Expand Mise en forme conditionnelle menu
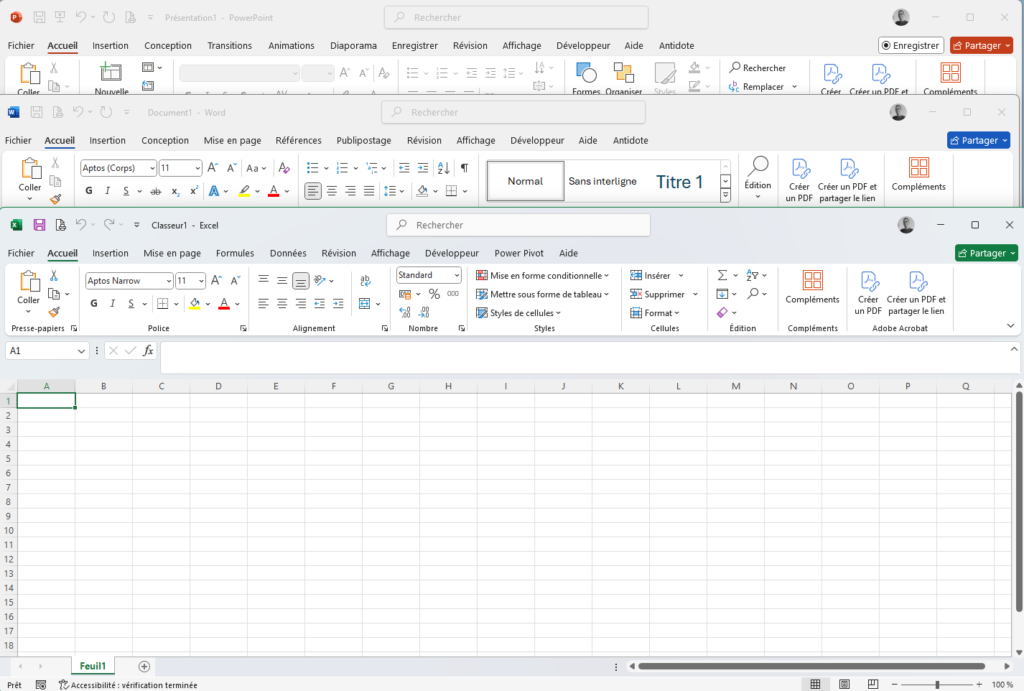The image size is (1024, 691). click(x=543, y=276)
